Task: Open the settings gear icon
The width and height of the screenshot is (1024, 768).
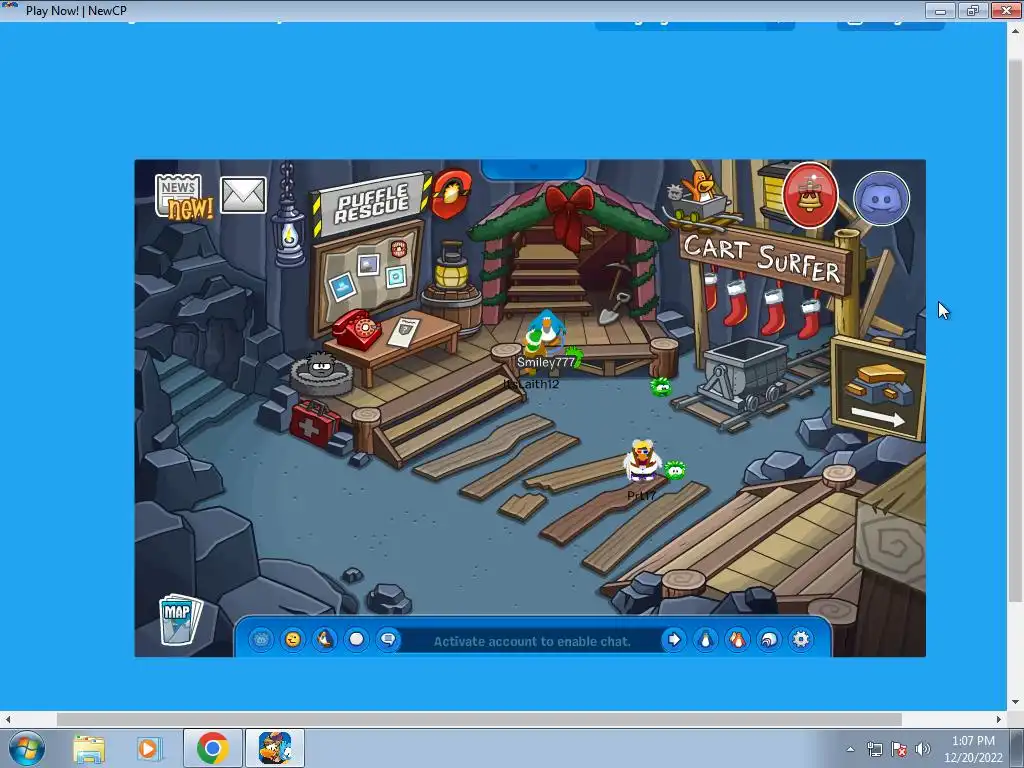Action: point(801,639)
